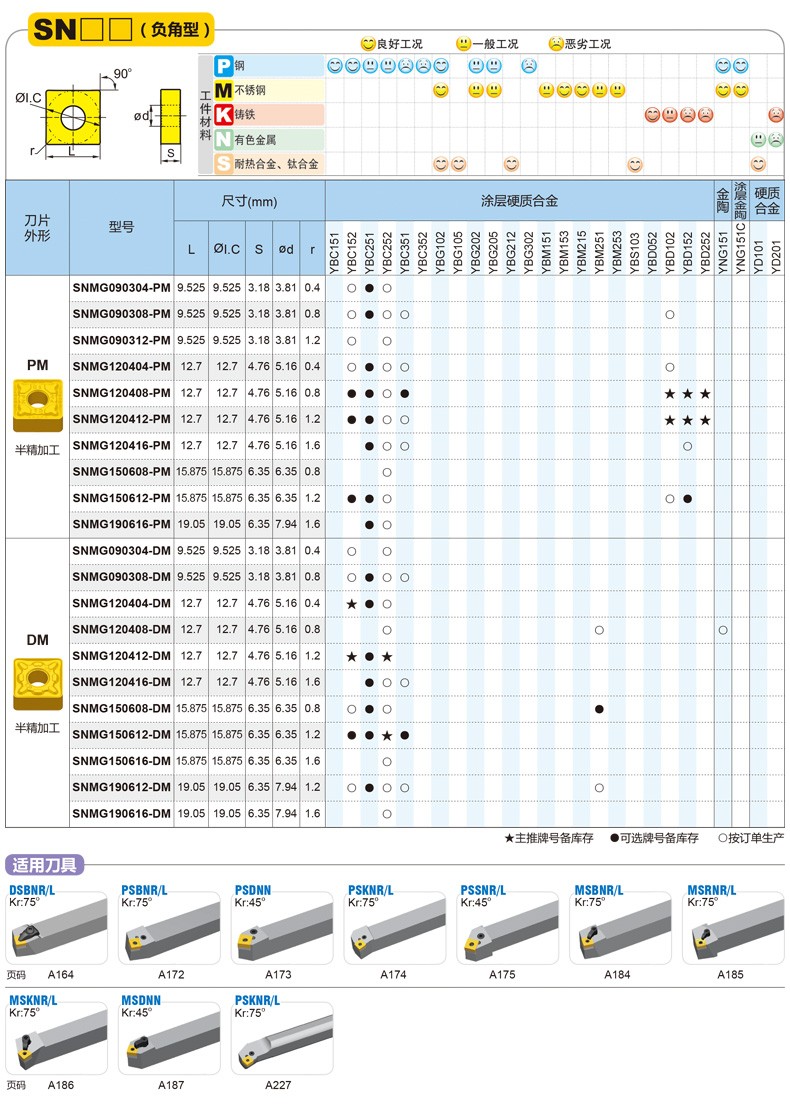Click the yellow M stainless steel icon

[x=224, y=90]
